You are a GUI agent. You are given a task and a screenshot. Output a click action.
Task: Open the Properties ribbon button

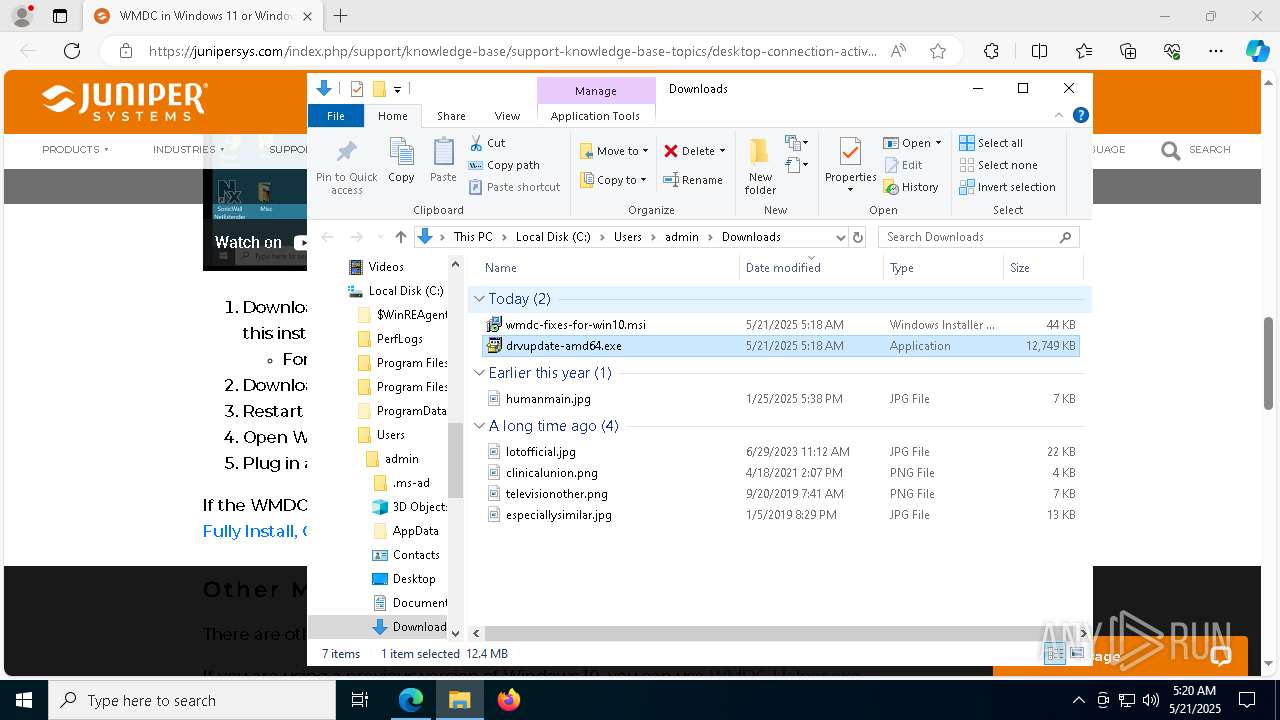pyautogui.click(x=850, y=166)
